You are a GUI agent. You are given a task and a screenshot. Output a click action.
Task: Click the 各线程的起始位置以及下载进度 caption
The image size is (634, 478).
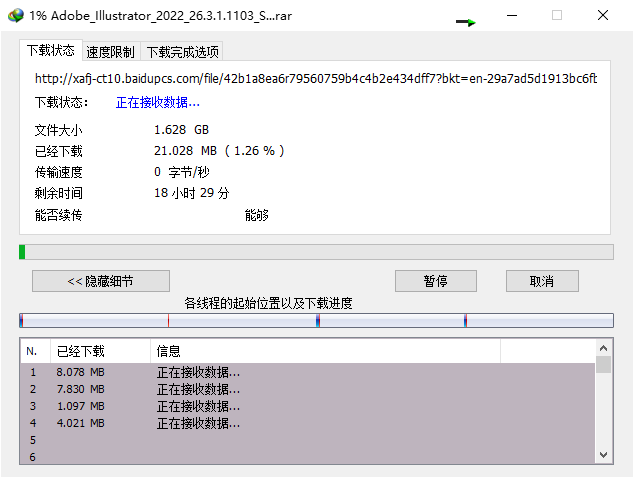(x=268, y=303)
